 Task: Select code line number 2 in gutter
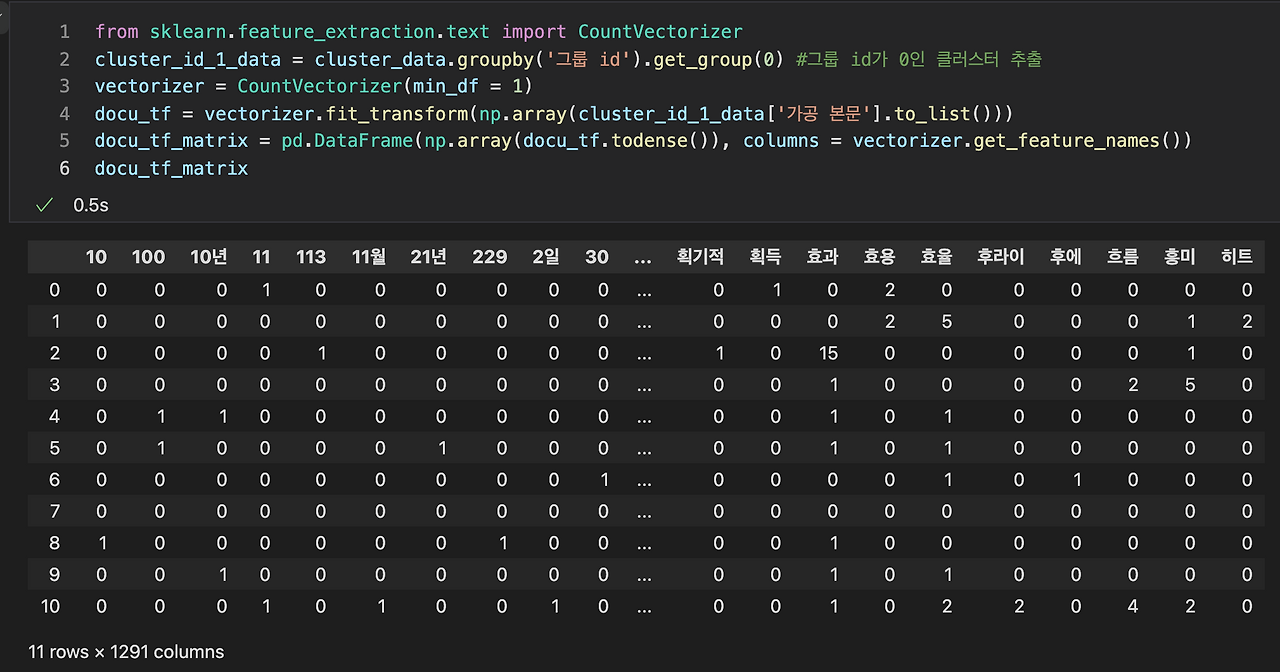(65, 59)
